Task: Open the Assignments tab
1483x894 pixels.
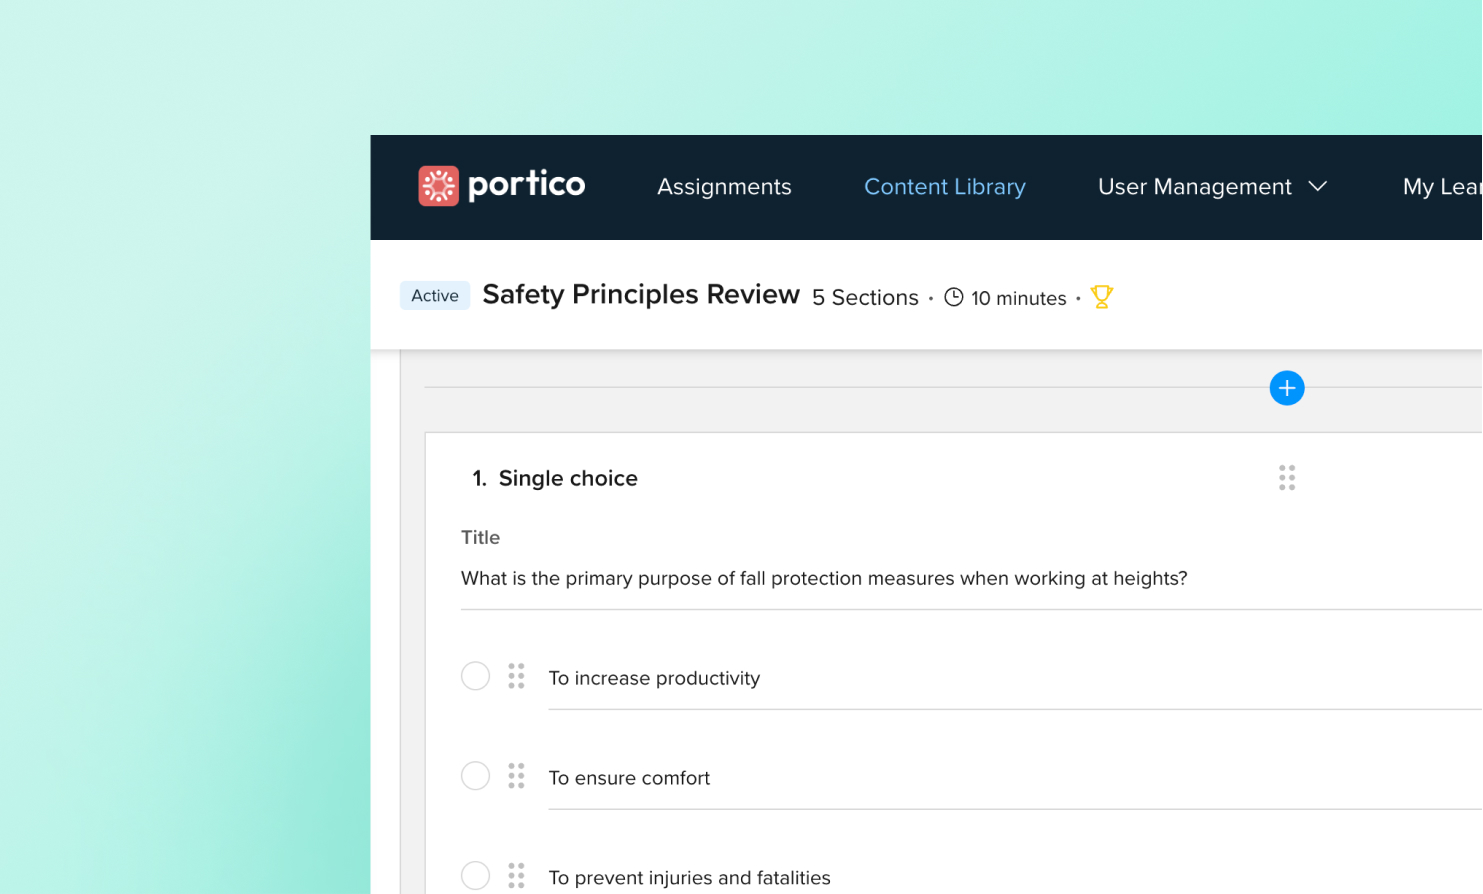Action: [724, 187]
